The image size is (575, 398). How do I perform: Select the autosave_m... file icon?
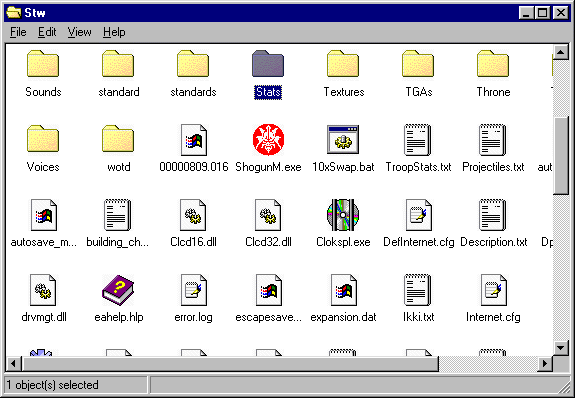(x=44, y=215)
